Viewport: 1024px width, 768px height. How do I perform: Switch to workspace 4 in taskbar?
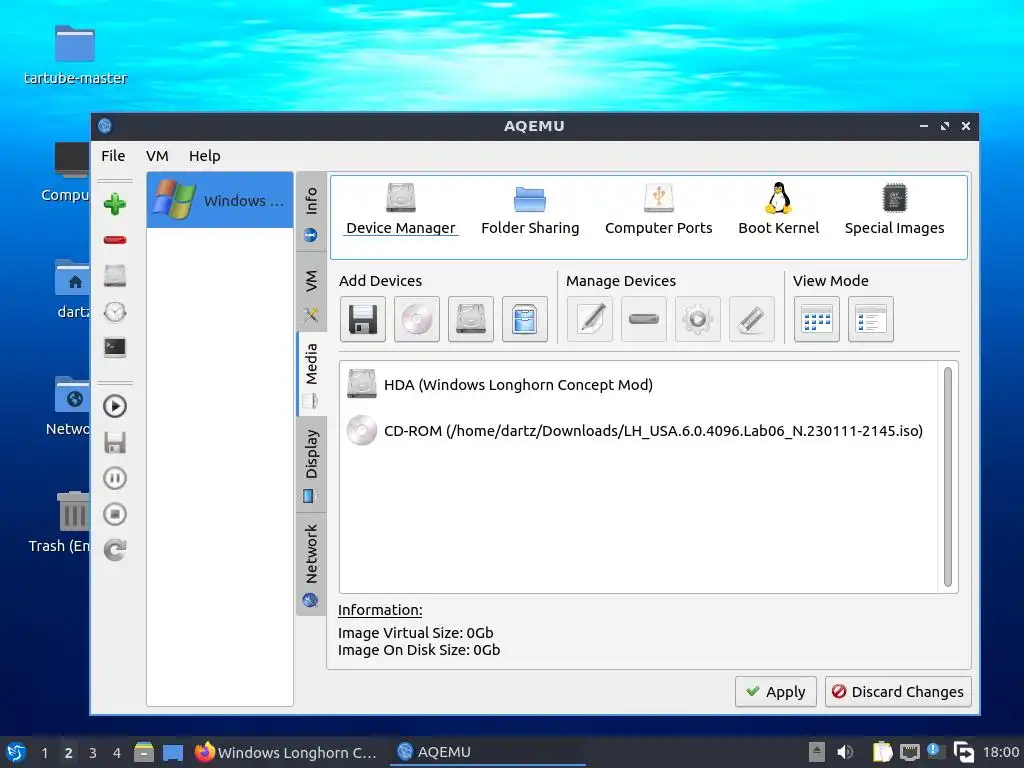(x=117, y=752)
